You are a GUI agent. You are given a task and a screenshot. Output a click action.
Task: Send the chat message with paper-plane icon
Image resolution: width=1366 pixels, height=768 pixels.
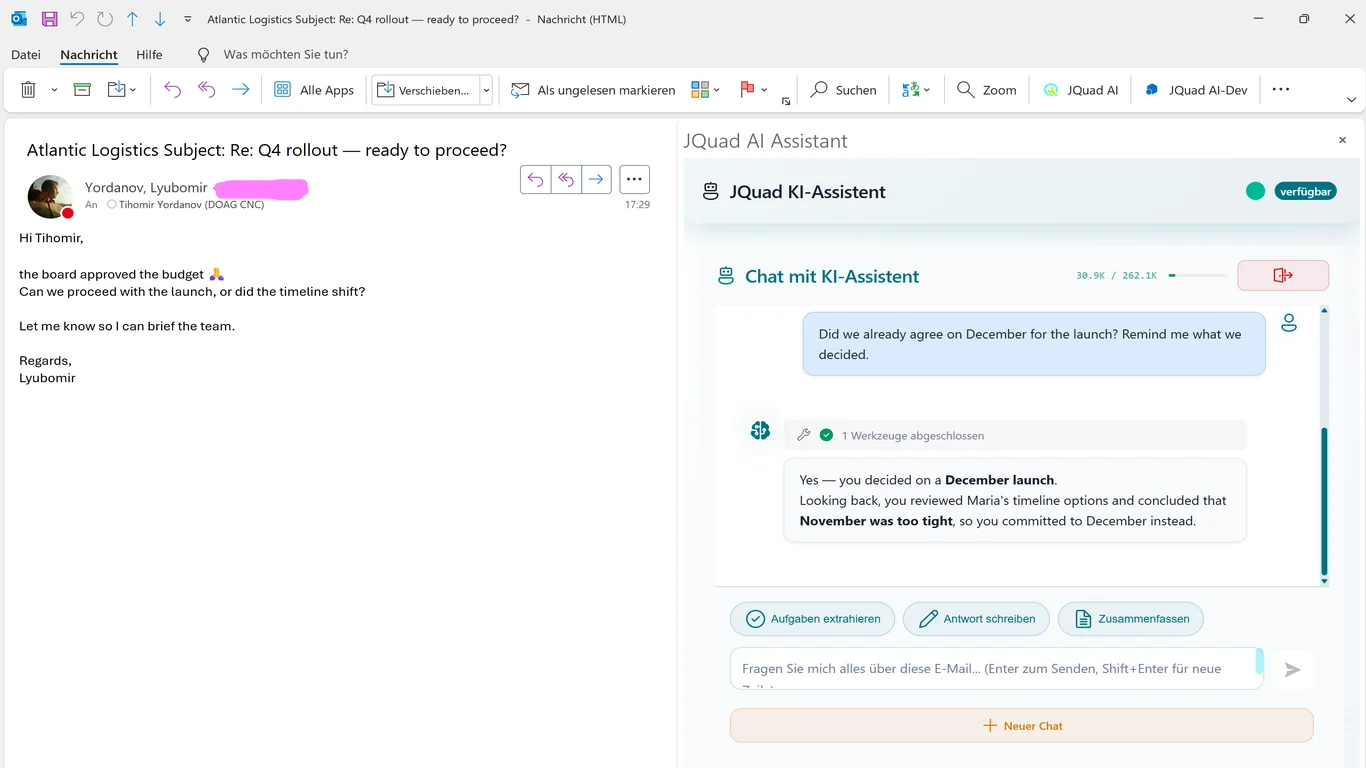(x=1292, y=670)
